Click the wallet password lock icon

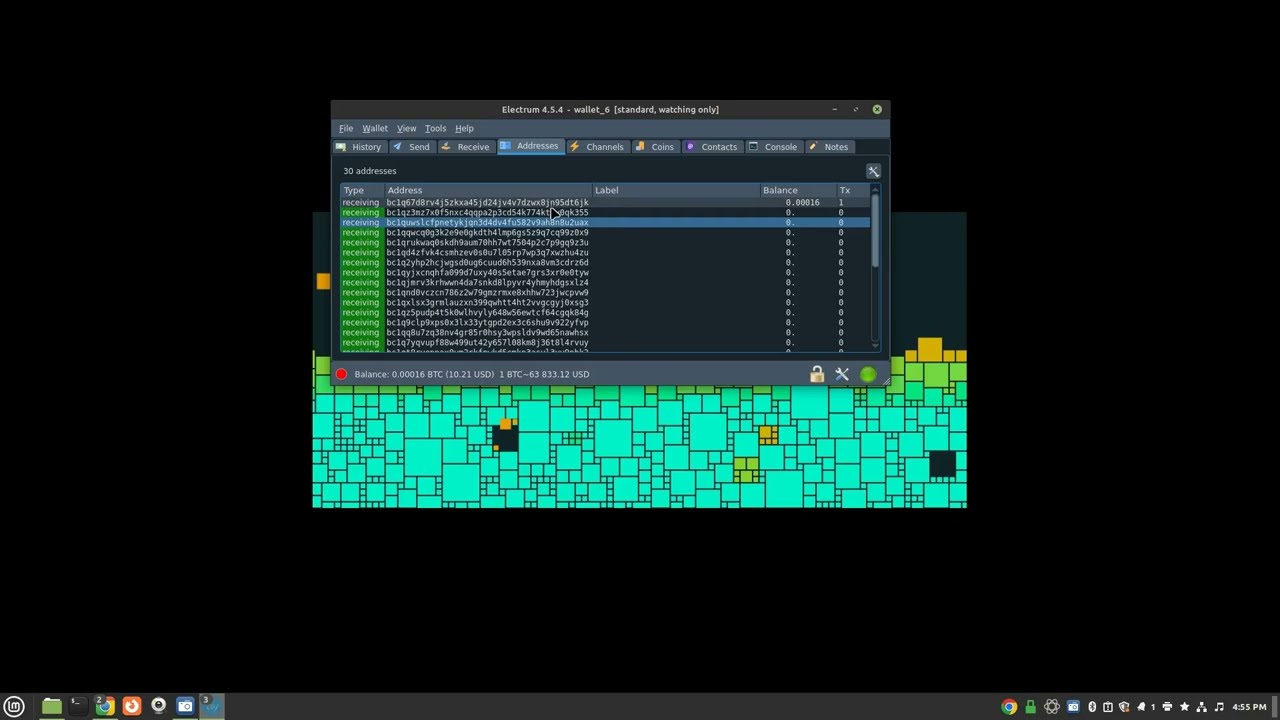817,374
